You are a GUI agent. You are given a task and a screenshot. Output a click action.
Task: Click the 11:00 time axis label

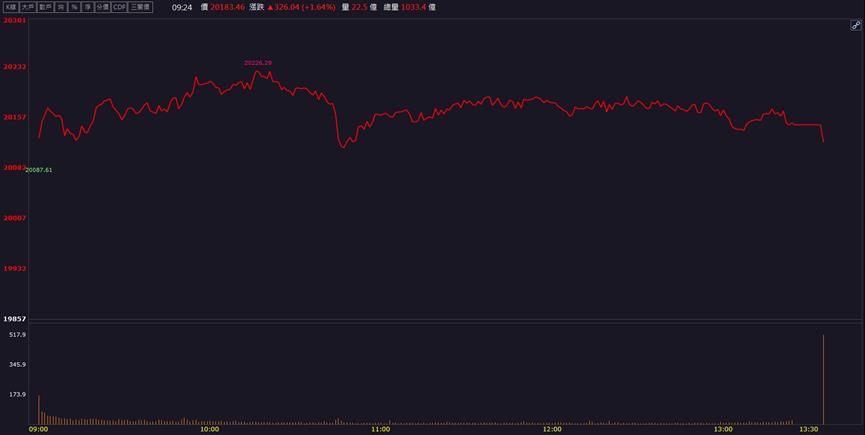pos(381,429)
